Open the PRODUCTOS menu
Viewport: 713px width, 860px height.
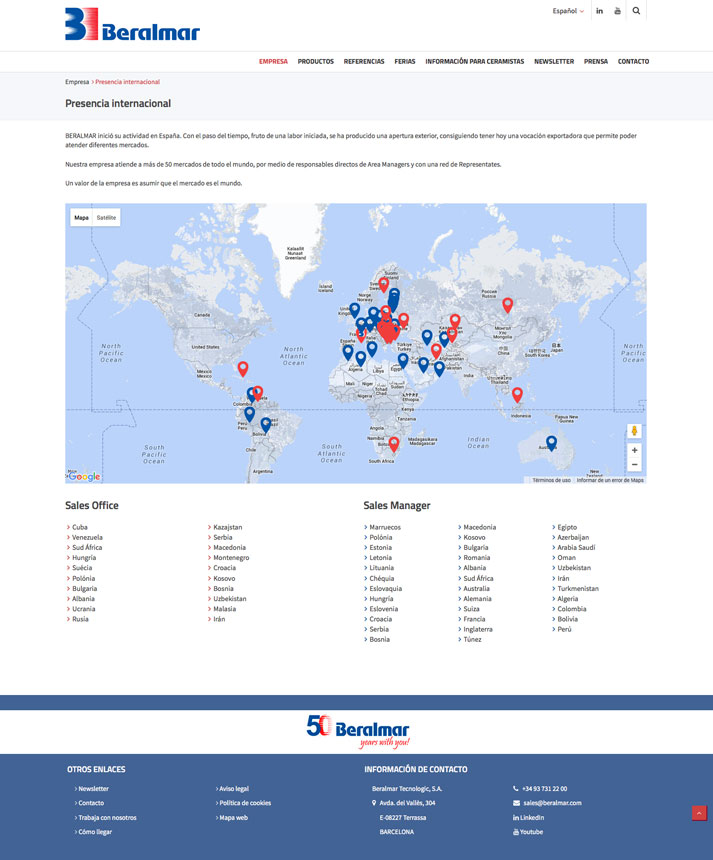tap(315, 61)
